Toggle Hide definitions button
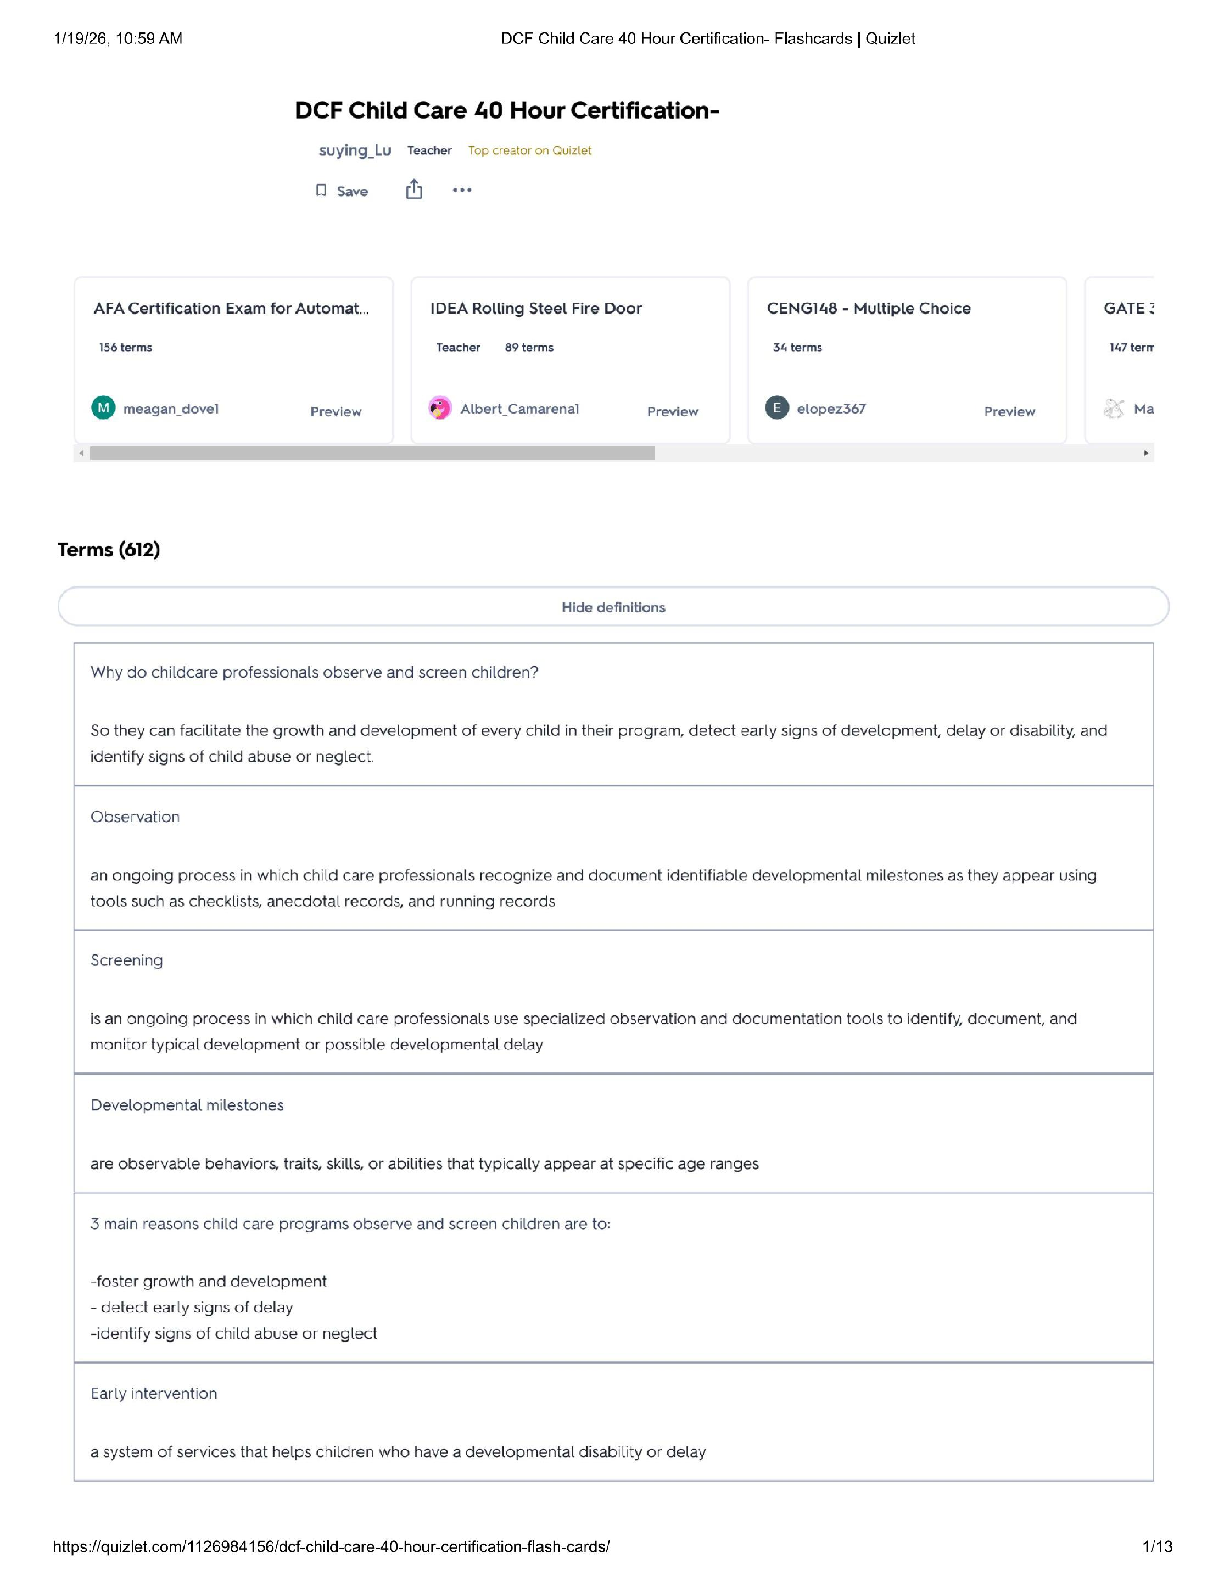The height and width of the screenshot is (1584, 1224). (x=613, y=607)
